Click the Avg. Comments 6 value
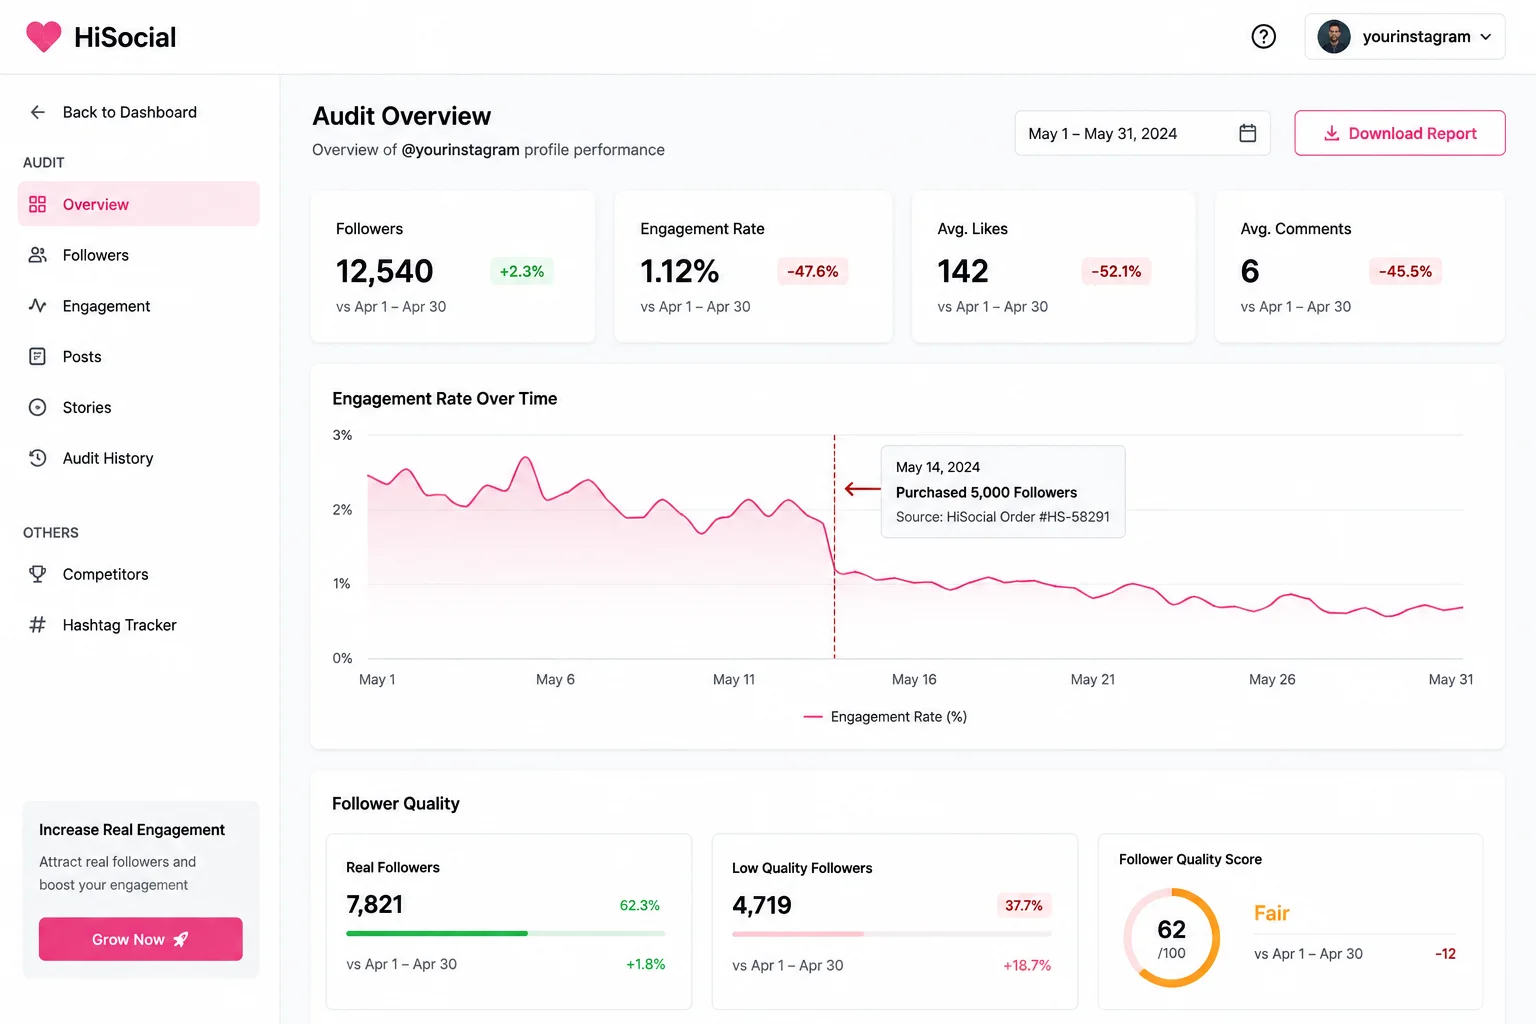This screenshot has height=1024, width=1536. point(1250,271)
